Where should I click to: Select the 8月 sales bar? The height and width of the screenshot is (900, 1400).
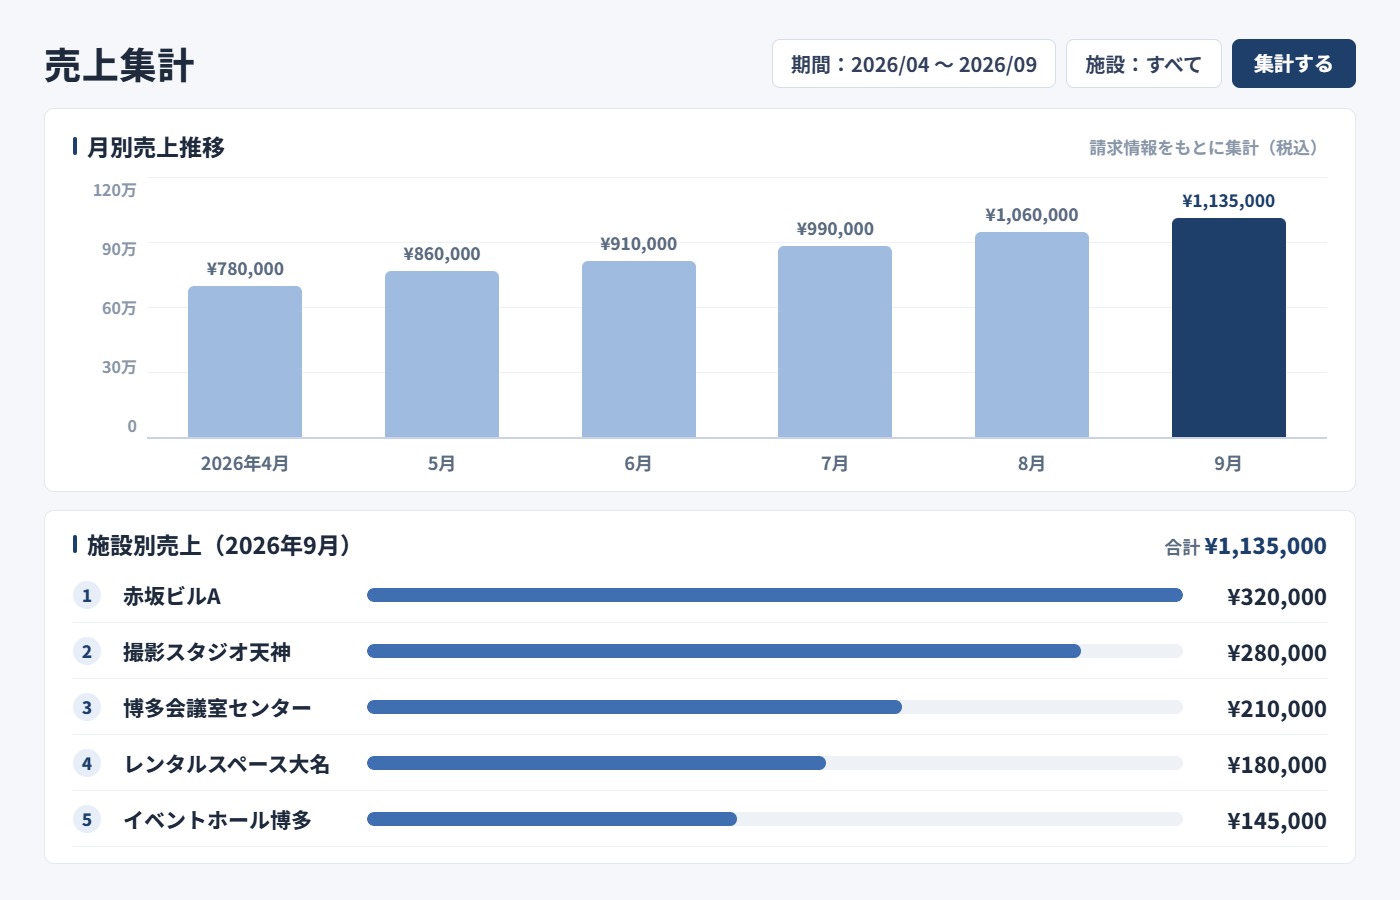tap(1032, 335)
